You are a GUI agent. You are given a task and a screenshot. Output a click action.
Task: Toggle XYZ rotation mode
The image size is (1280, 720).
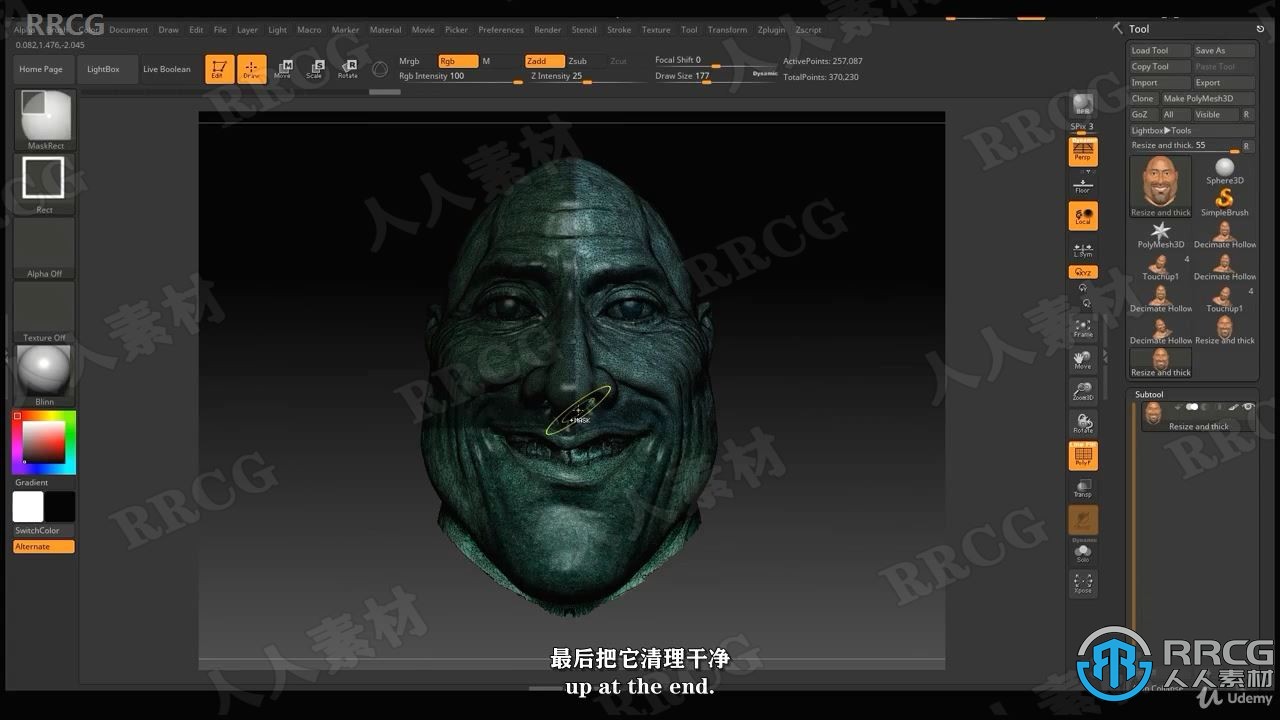pyautogui.click(x=1082, y=272)
